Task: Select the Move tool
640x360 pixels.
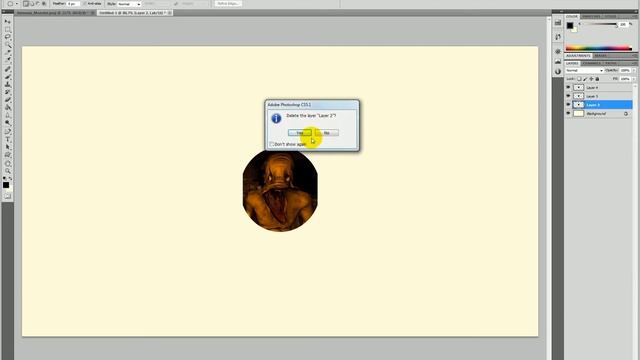Action: pos(7,21)
